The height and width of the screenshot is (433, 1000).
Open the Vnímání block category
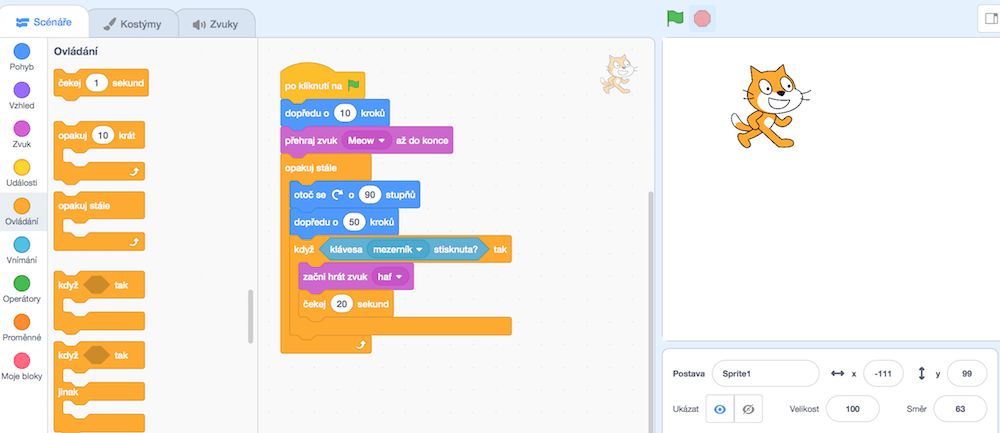(22, 250)
